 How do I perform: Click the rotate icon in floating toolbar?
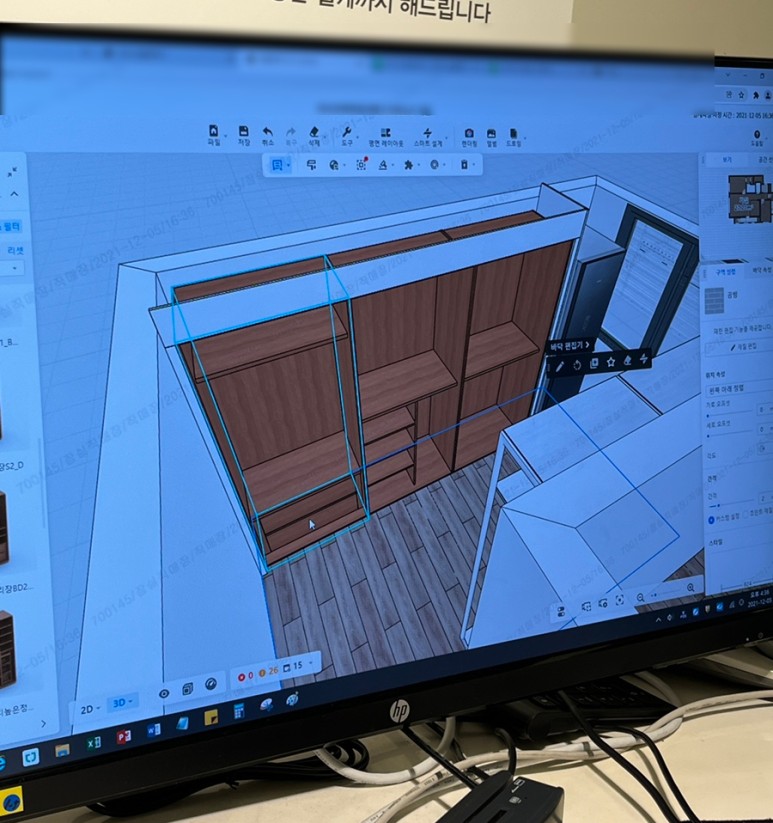(577, 365)
